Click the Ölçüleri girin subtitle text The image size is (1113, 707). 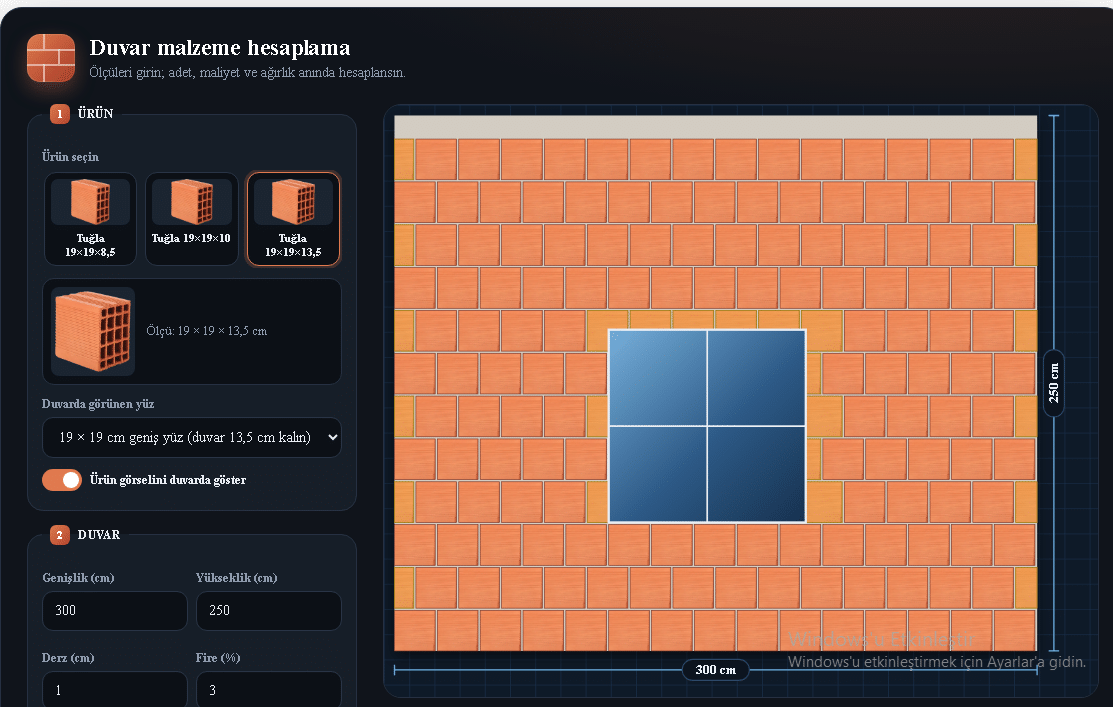point(248,72)
